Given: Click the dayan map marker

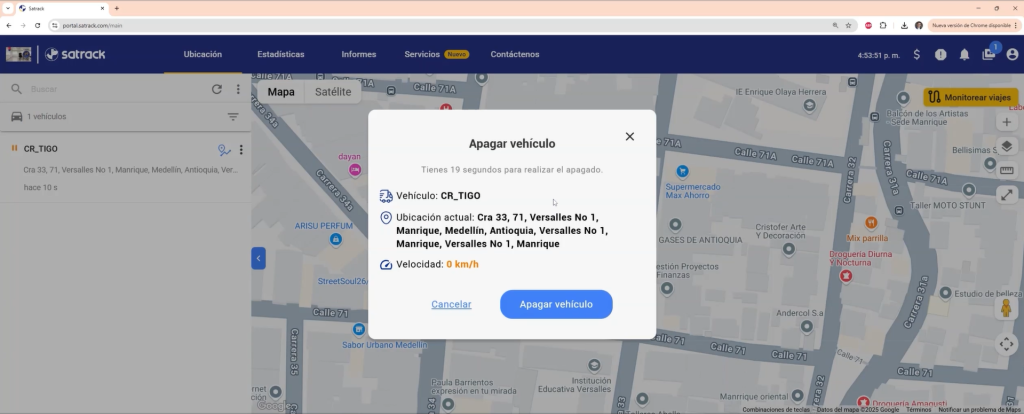Looking at the screenshot, I should coord(355,170).
